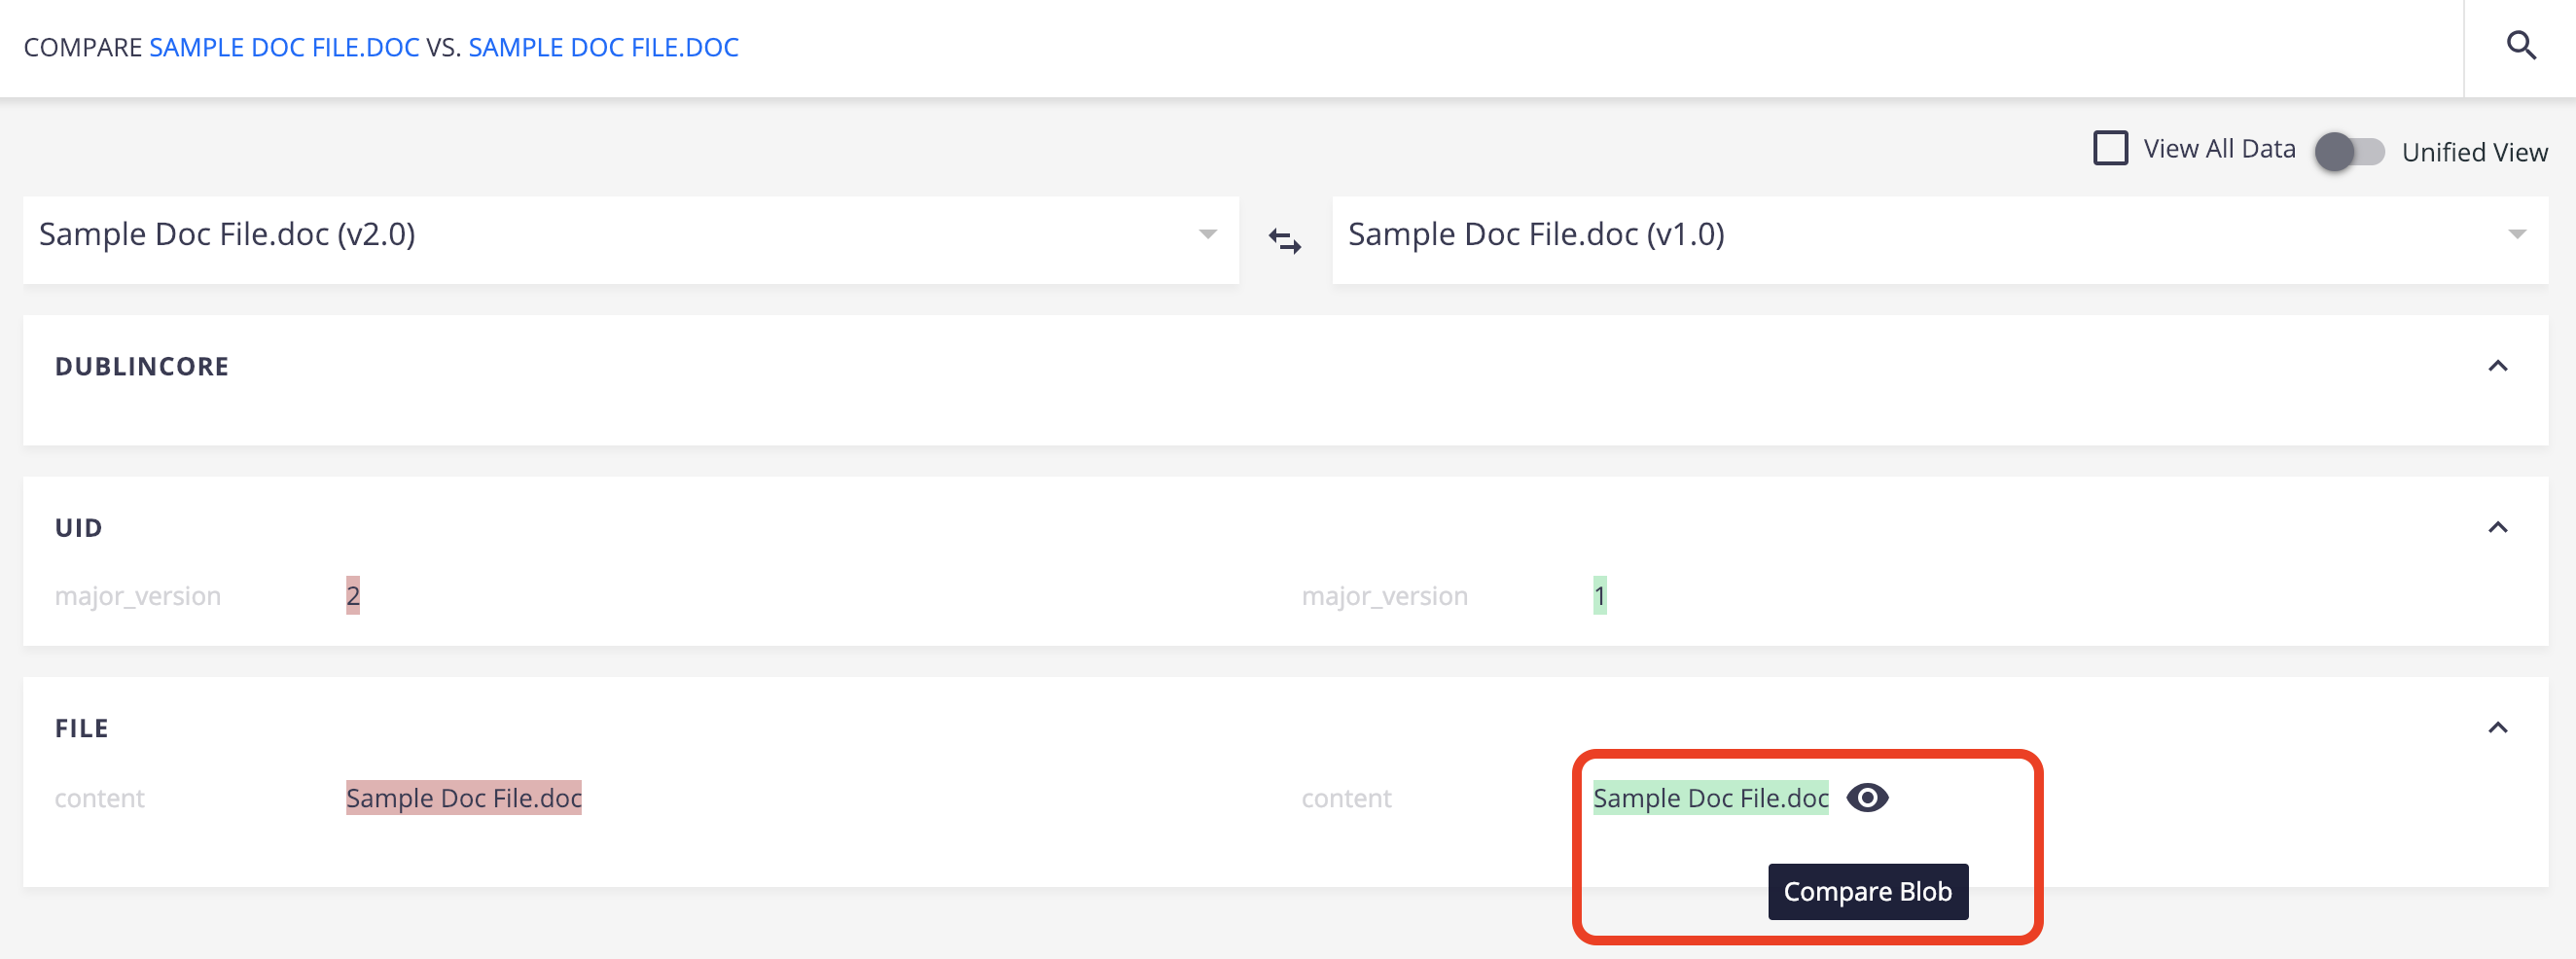Open the search magnifier icon
Image resolution: width=2576 pixels, height=959 pixels.
click(2521, 46)
